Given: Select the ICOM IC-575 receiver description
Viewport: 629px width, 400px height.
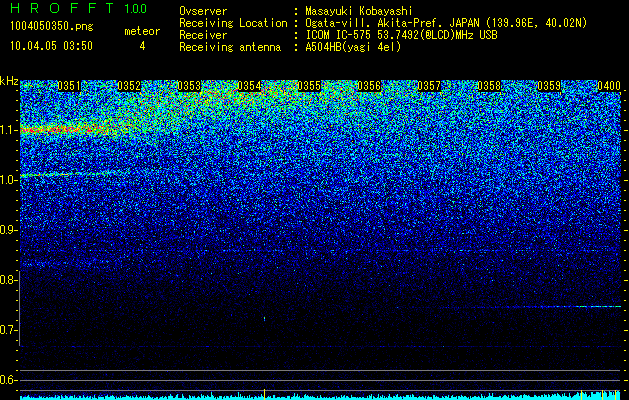Looking at the screenshot, I should click(x=401, y=35).
